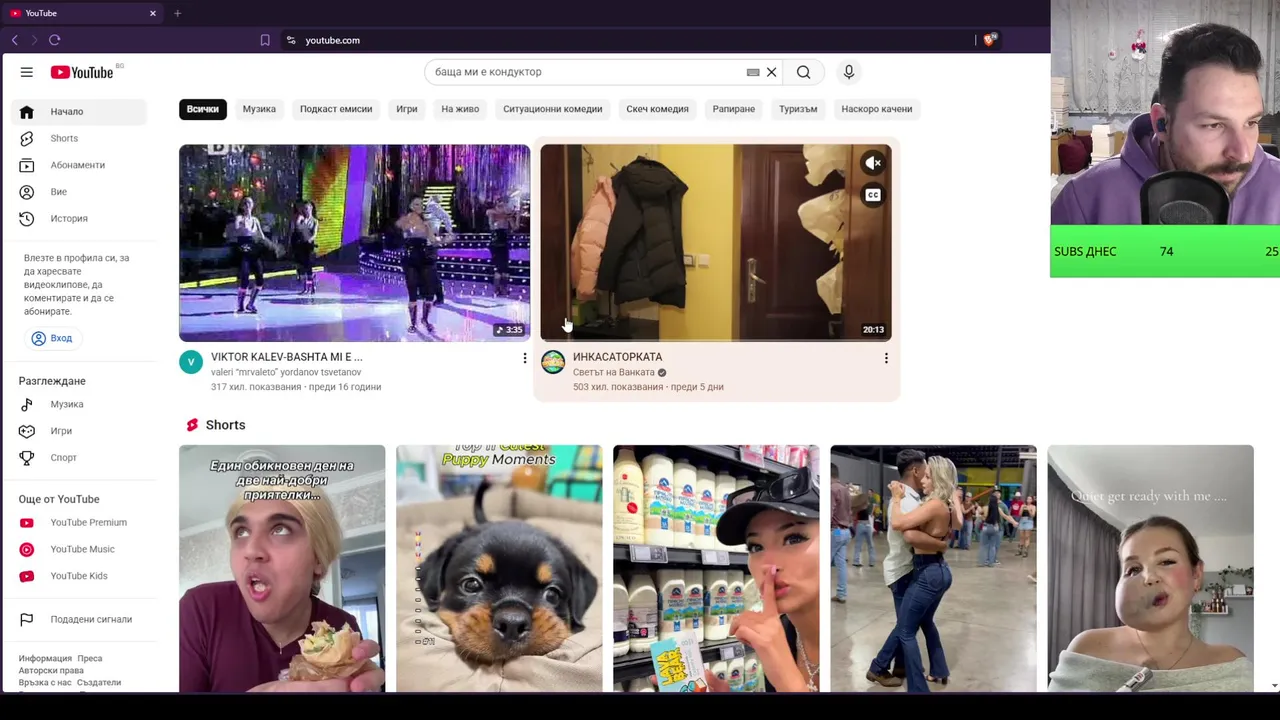Start voice search with microphone
Screen dimensions: 1280x720
point(849,72)
